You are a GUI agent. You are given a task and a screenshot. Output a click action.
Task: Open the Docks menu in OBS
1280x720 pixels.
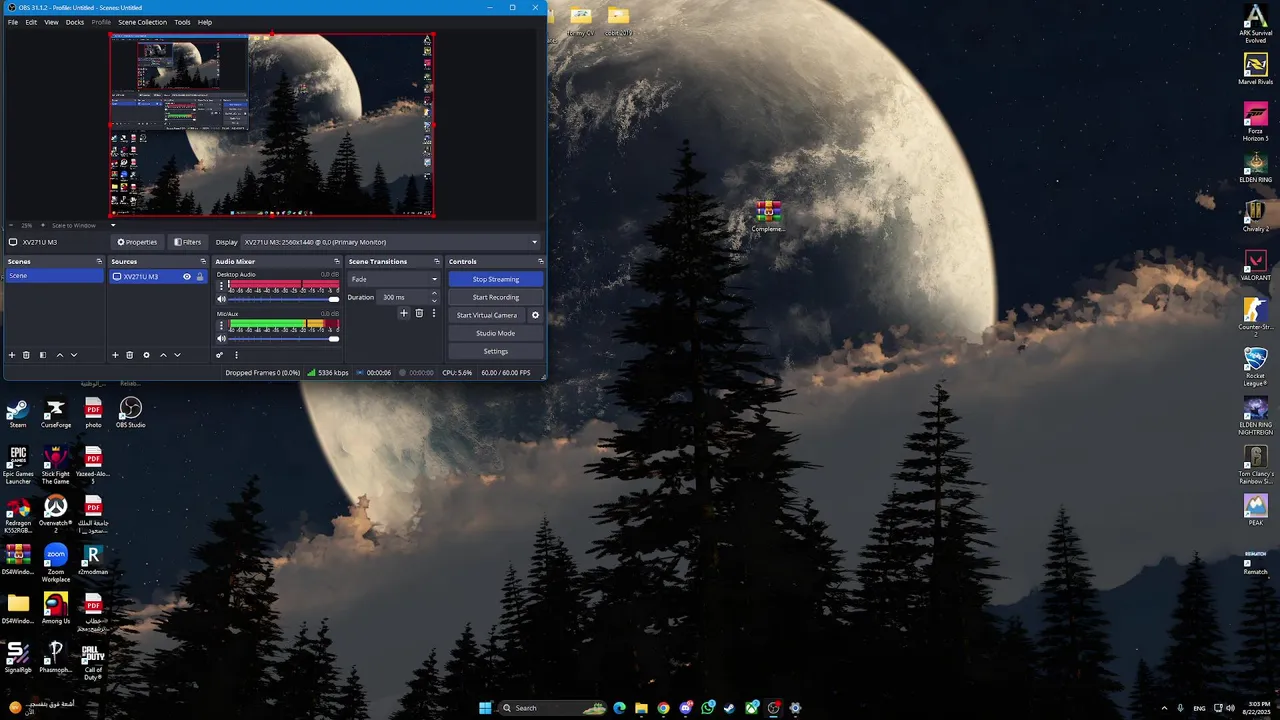(x=75, y=22)
